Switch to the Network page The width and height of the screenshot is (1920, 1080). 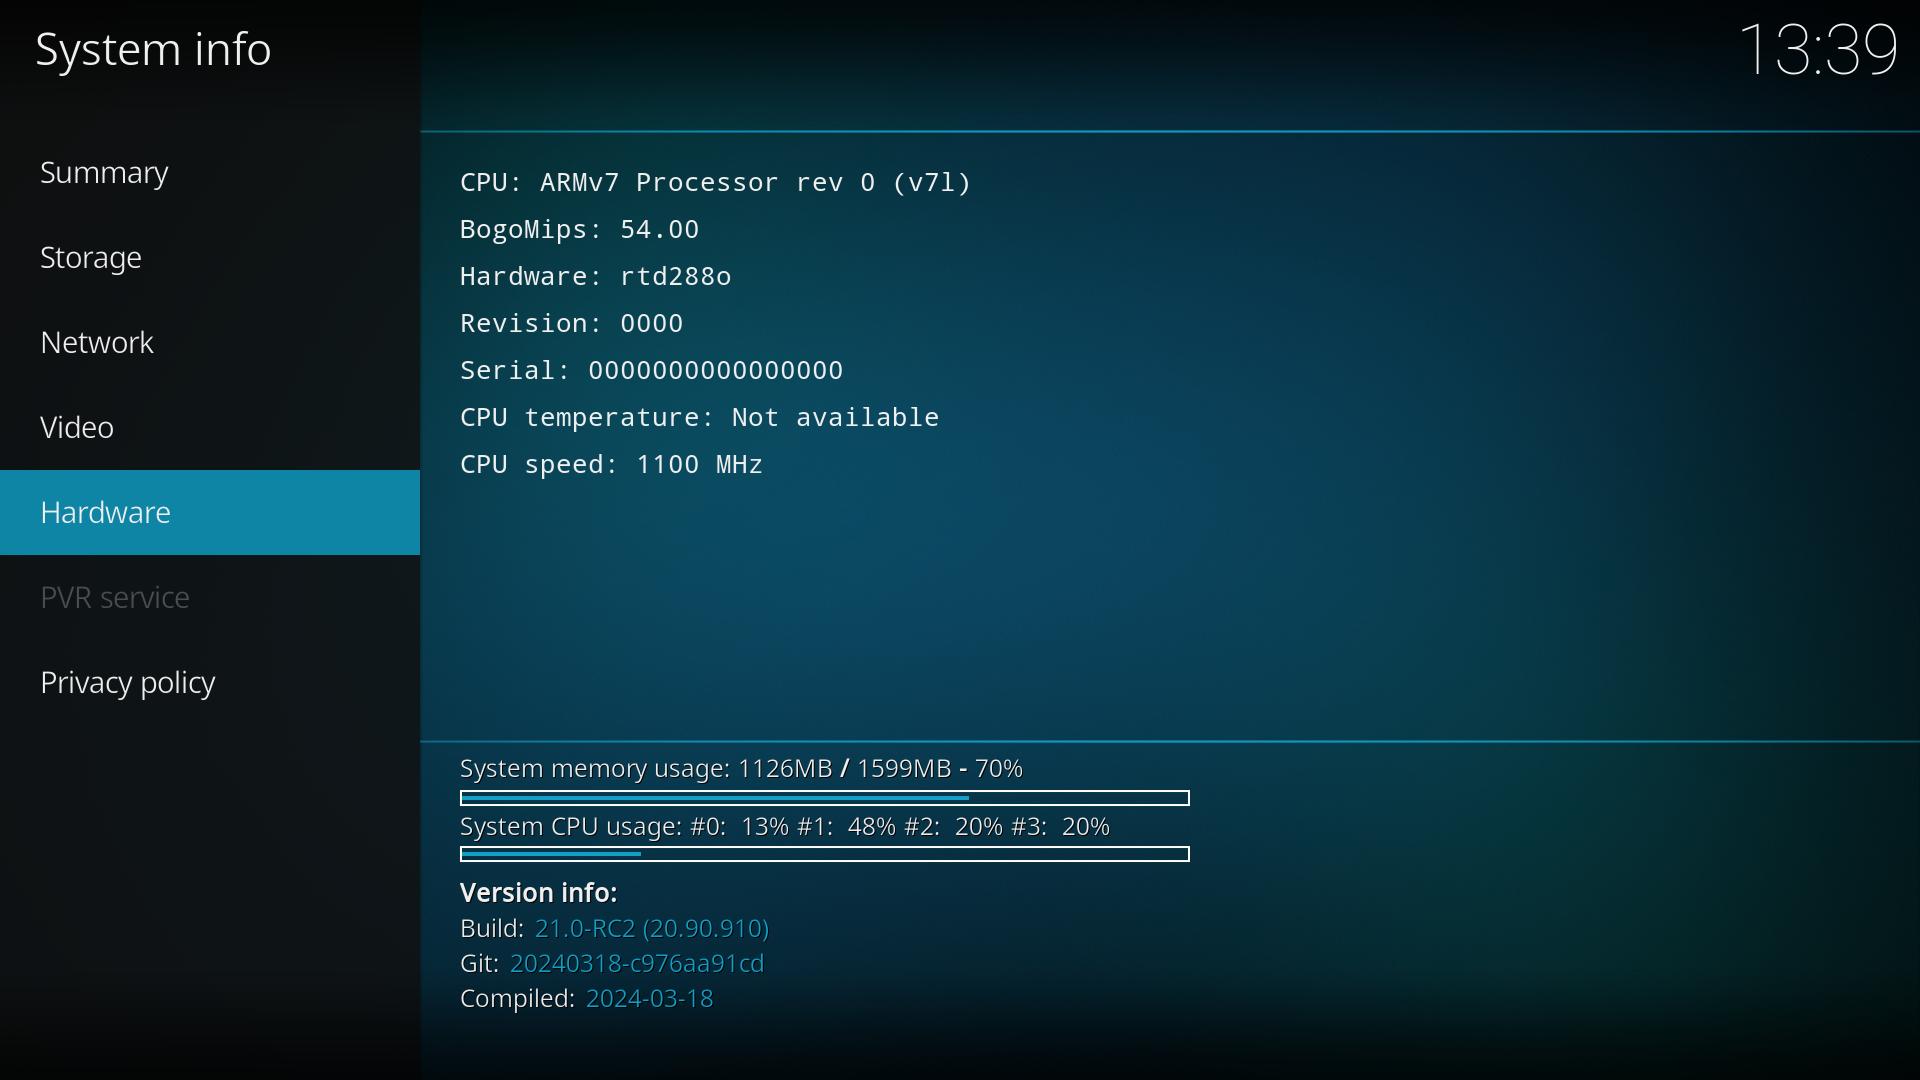(x=97, y=343)
